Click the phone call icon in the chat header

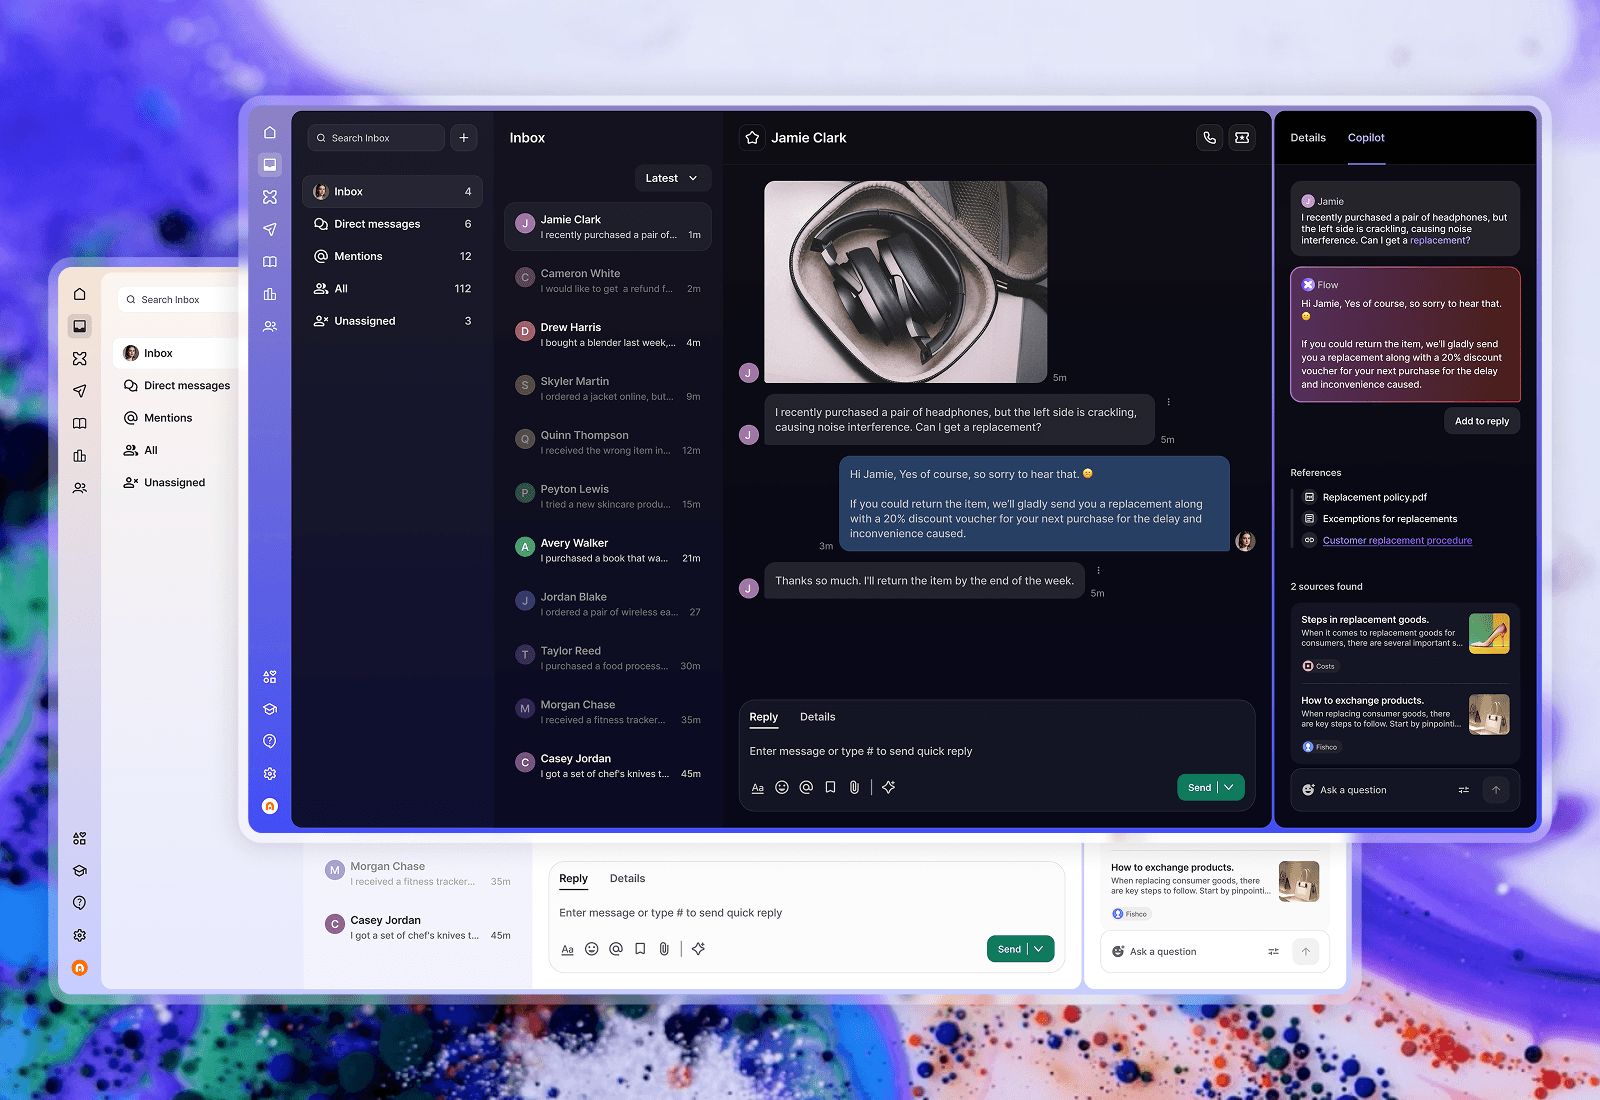point(1210,138)
